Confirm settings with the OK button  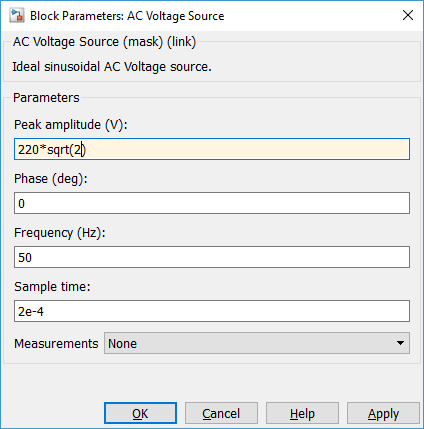140,413
